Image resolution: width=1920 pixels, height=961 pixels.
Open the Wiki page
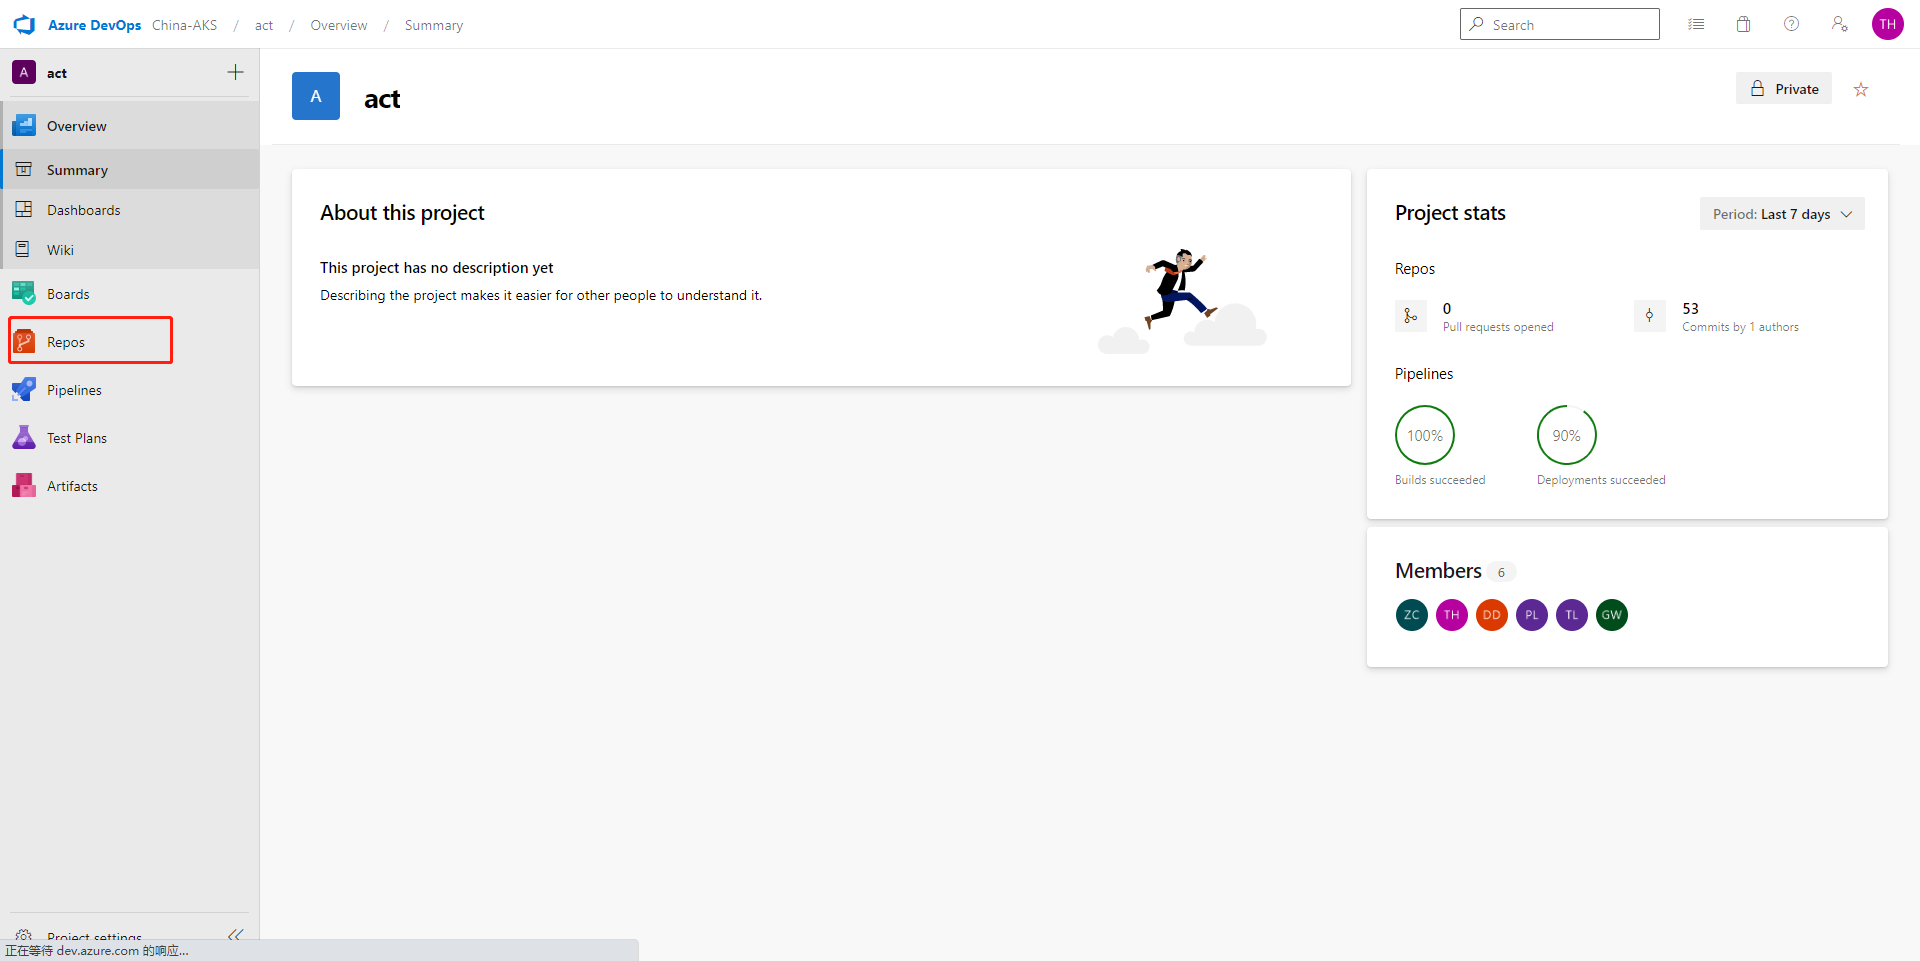pyautogui.click(x=130, y=250)
